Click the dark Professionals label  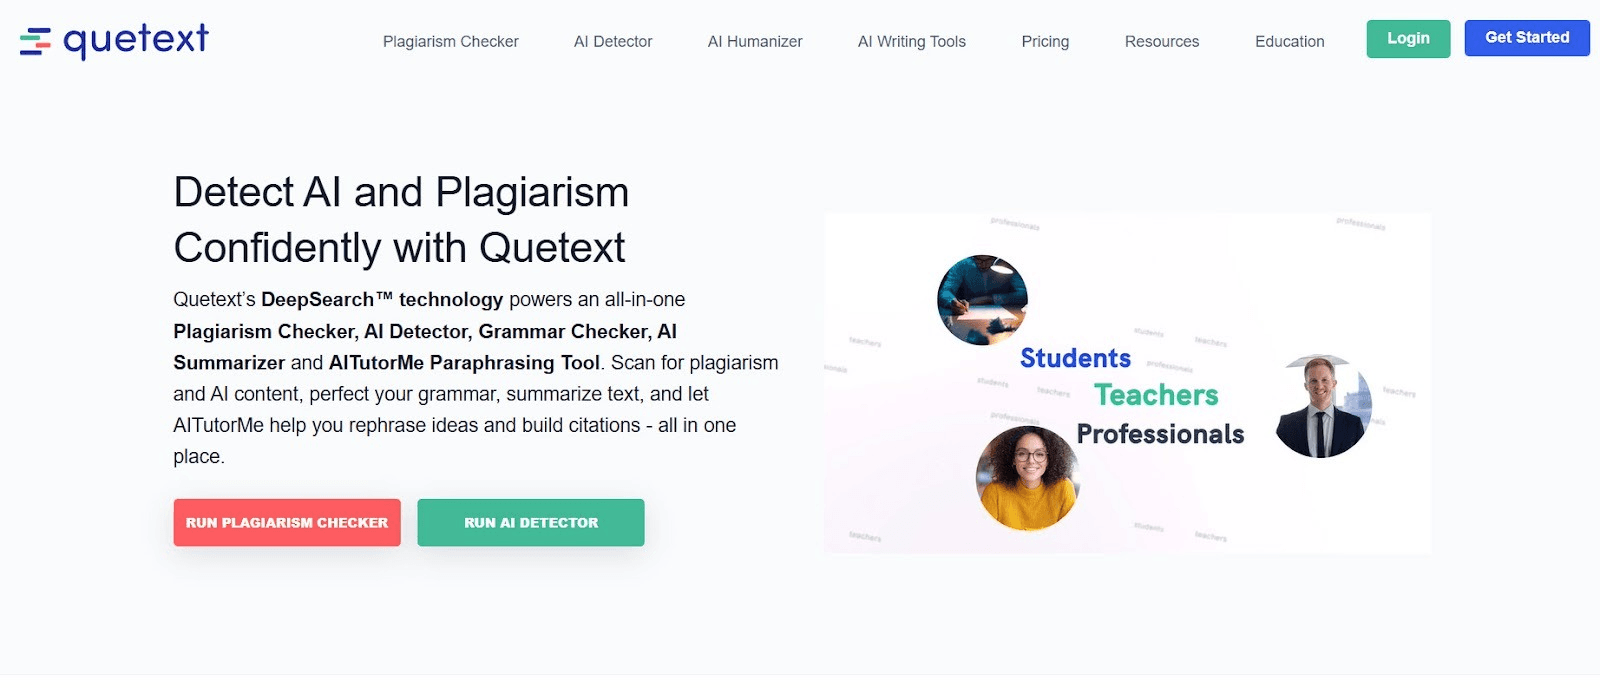point(1160,434)
